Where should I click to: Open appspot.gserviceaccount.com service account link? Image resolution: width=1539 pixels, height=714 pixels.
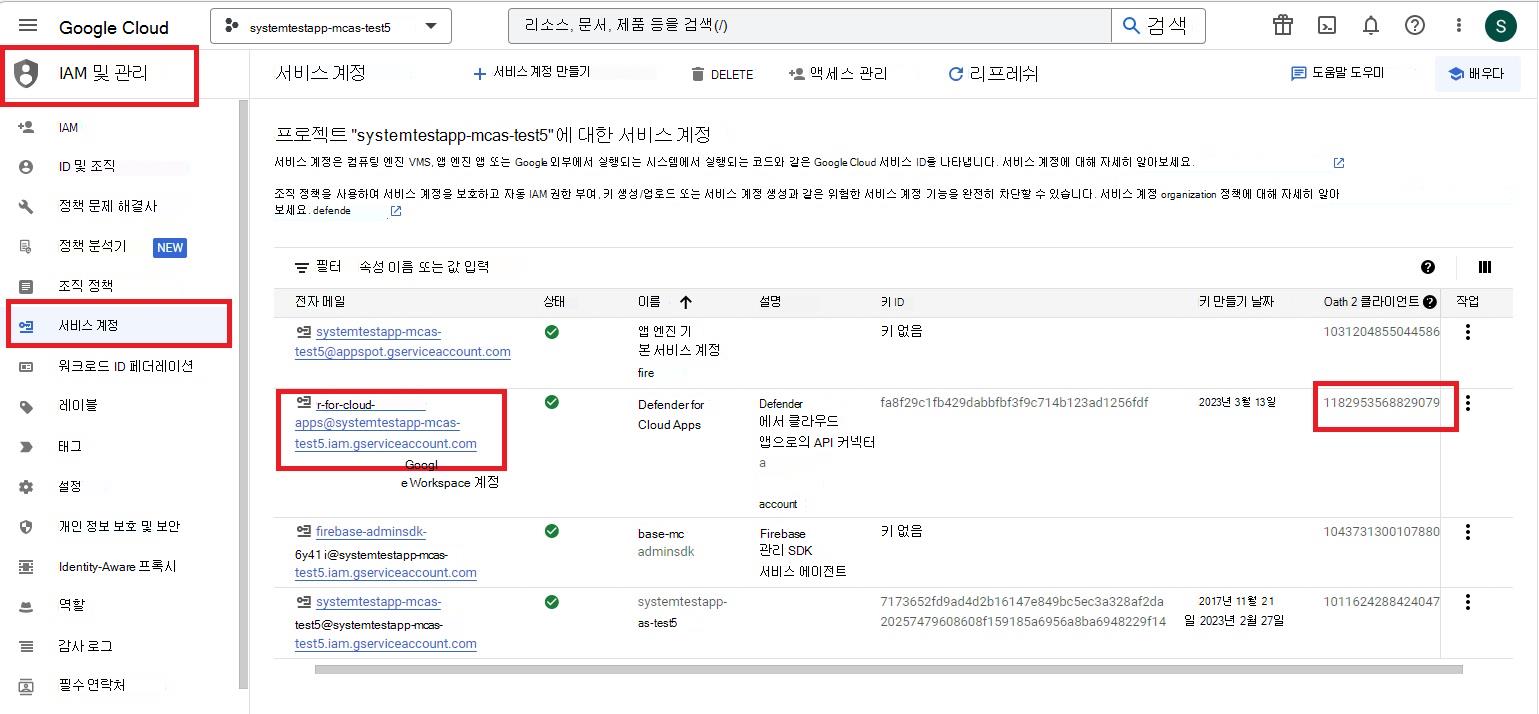tap(403, 342)
